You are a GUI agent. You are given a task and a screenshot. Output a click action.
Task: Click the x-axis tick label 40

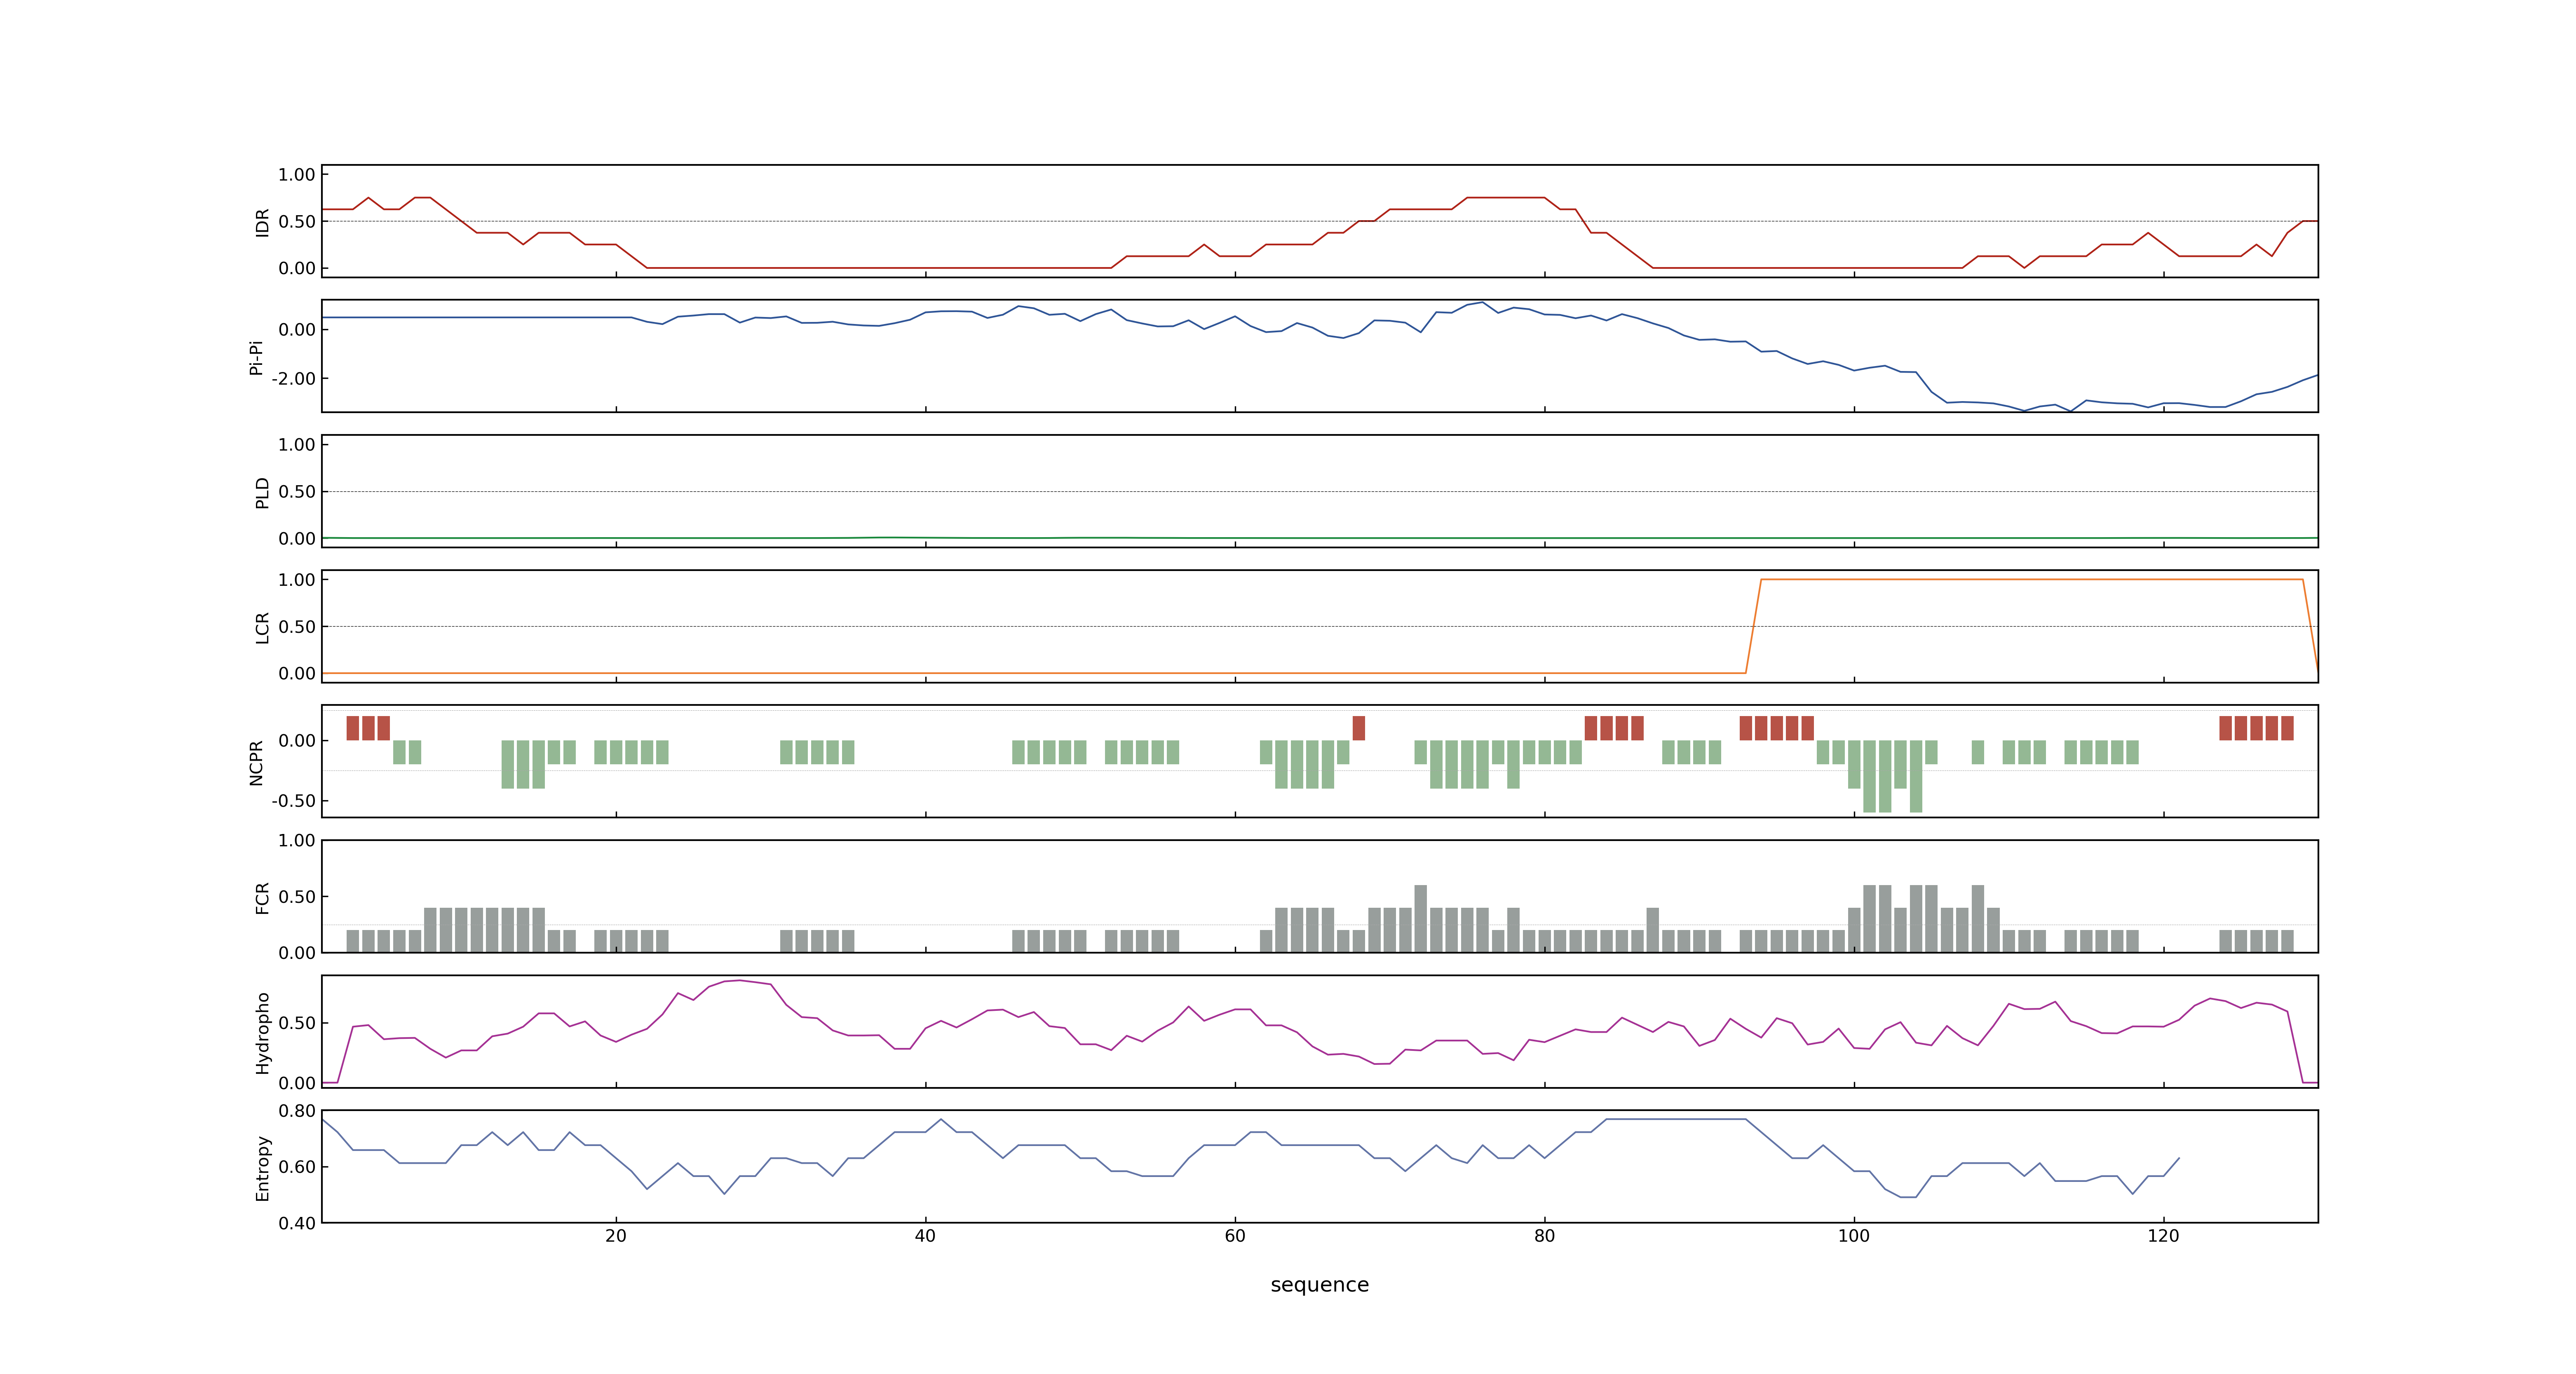925,1236
